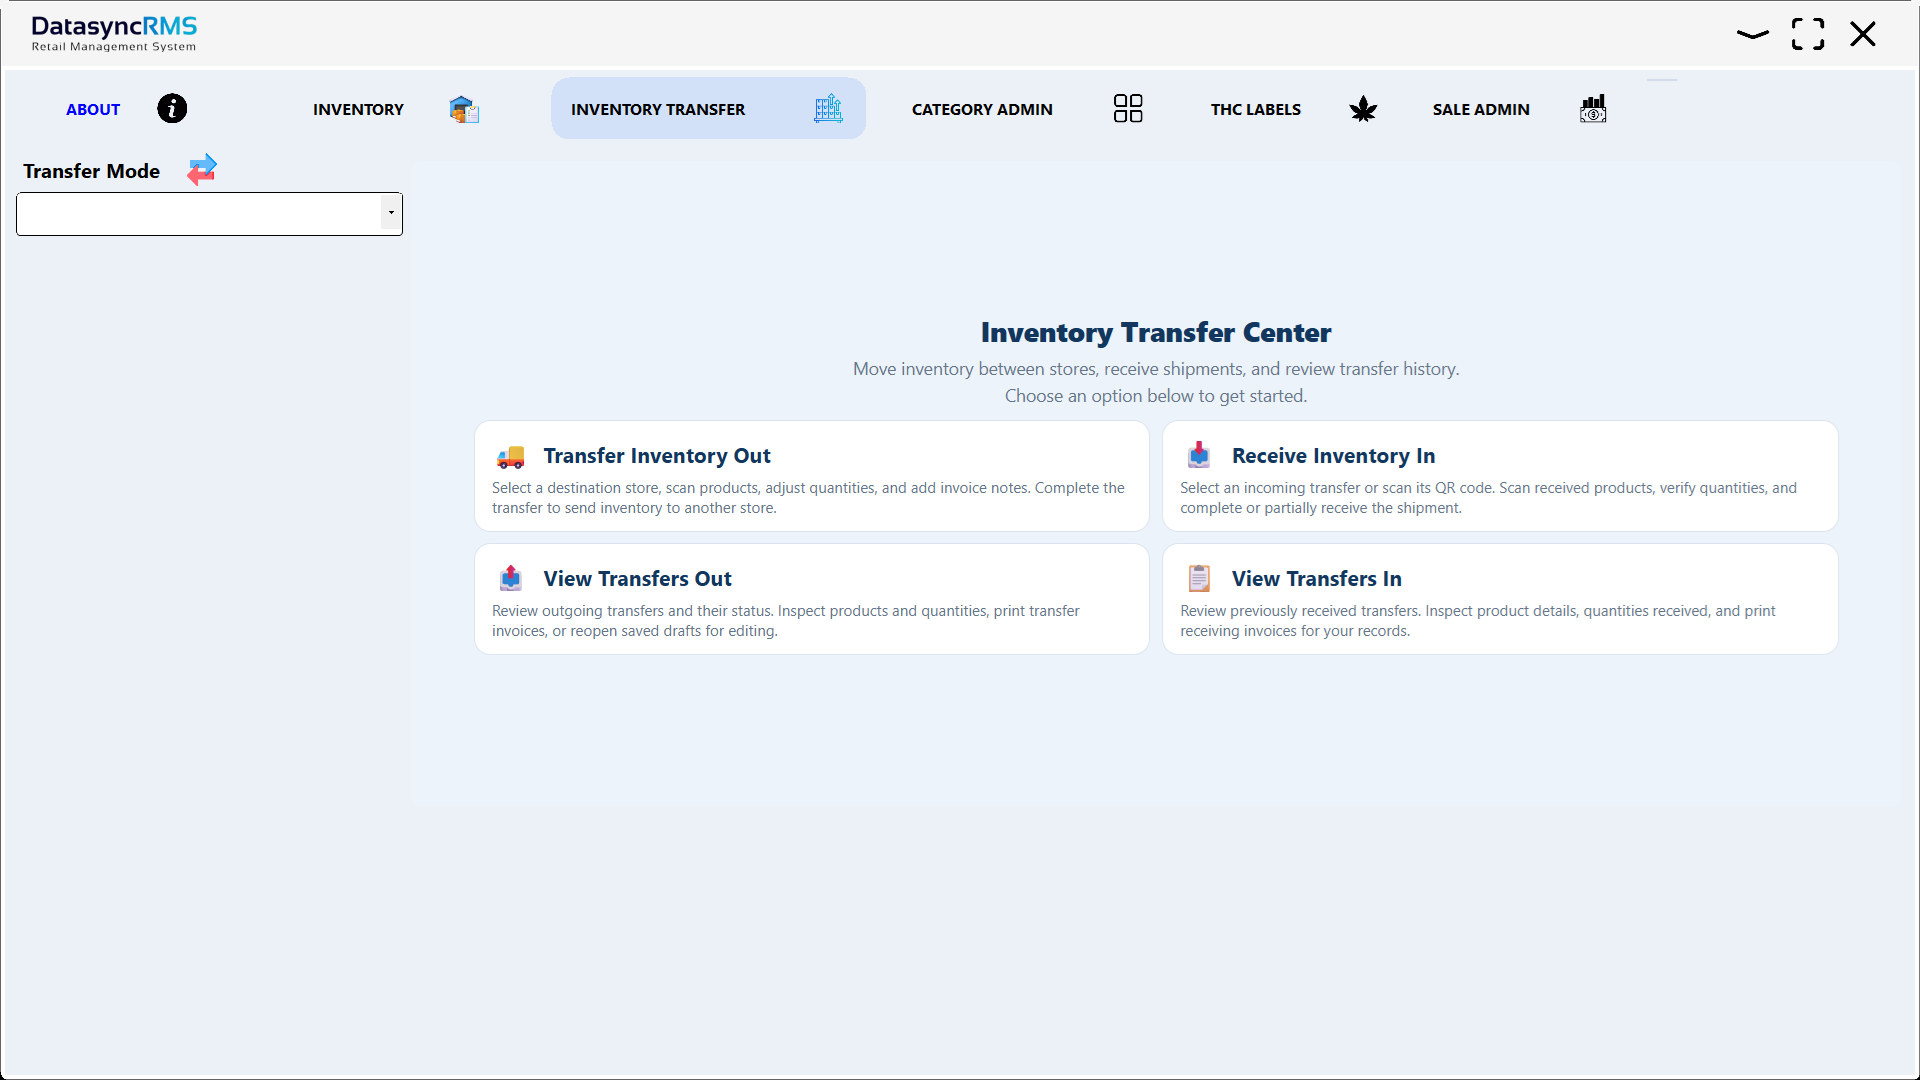Toggle fullscreen for the window
This screenshot has height=1080, width=1920.
tap(1808, 34)
